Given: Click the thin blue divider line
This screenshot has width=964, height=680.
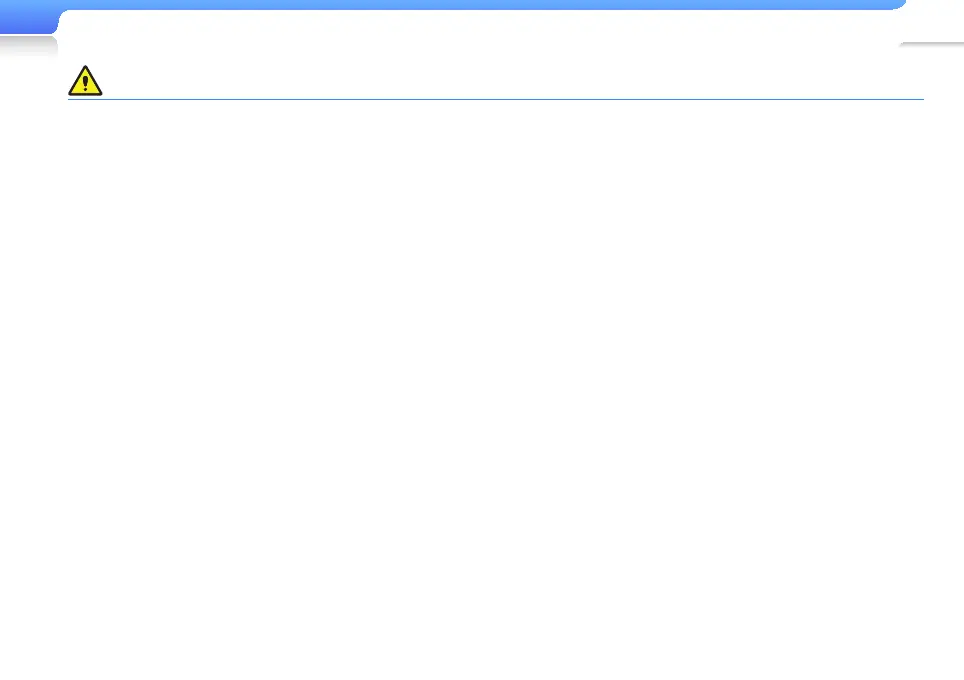Looking at the screenshot, I should tap(496, 99).
